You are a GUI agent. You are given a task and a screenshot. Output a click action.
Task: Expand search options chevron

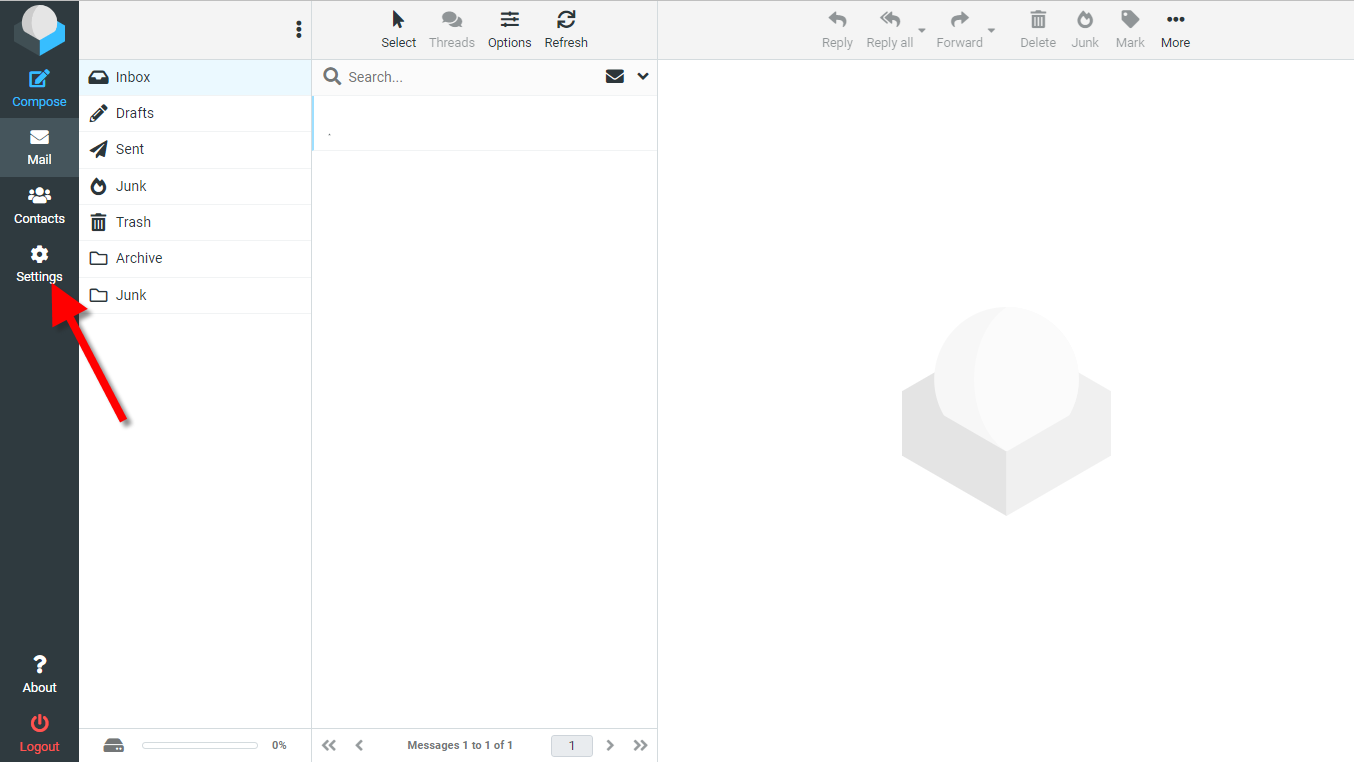tap(643, 77)
